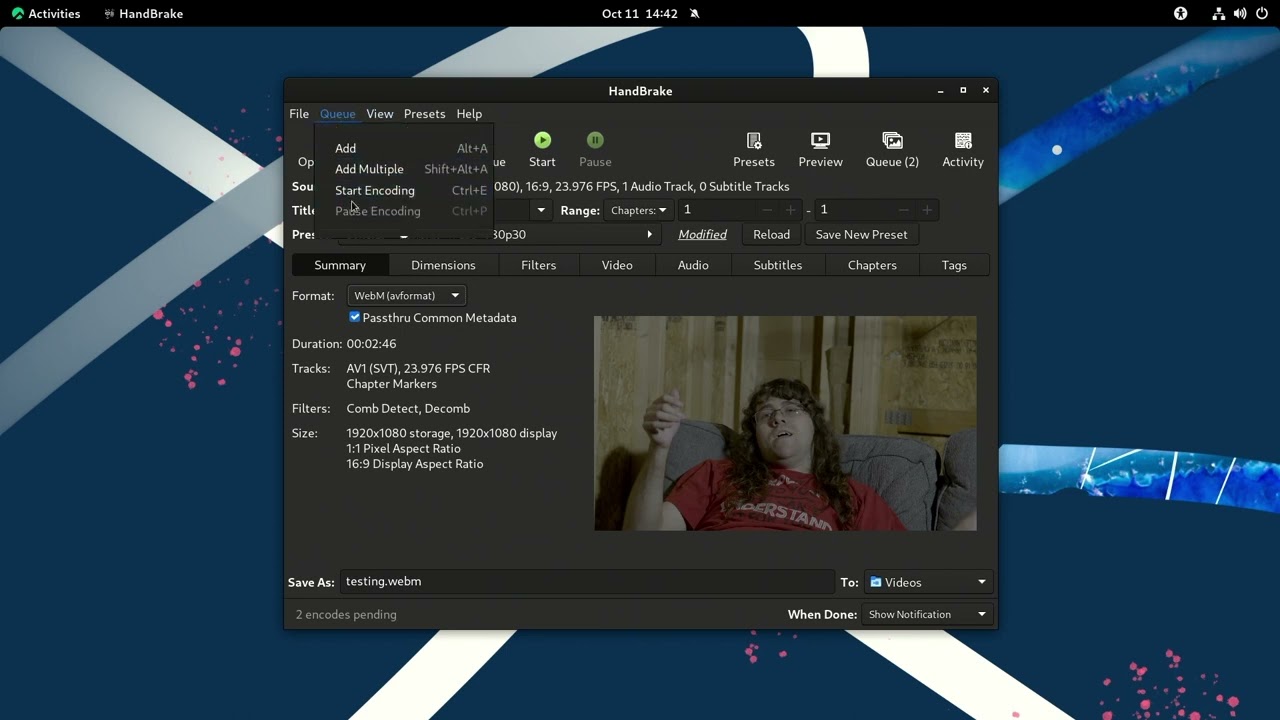Click the volume icon in system tray
This screenshot has width=1280, height=720.
(1240, 14)
